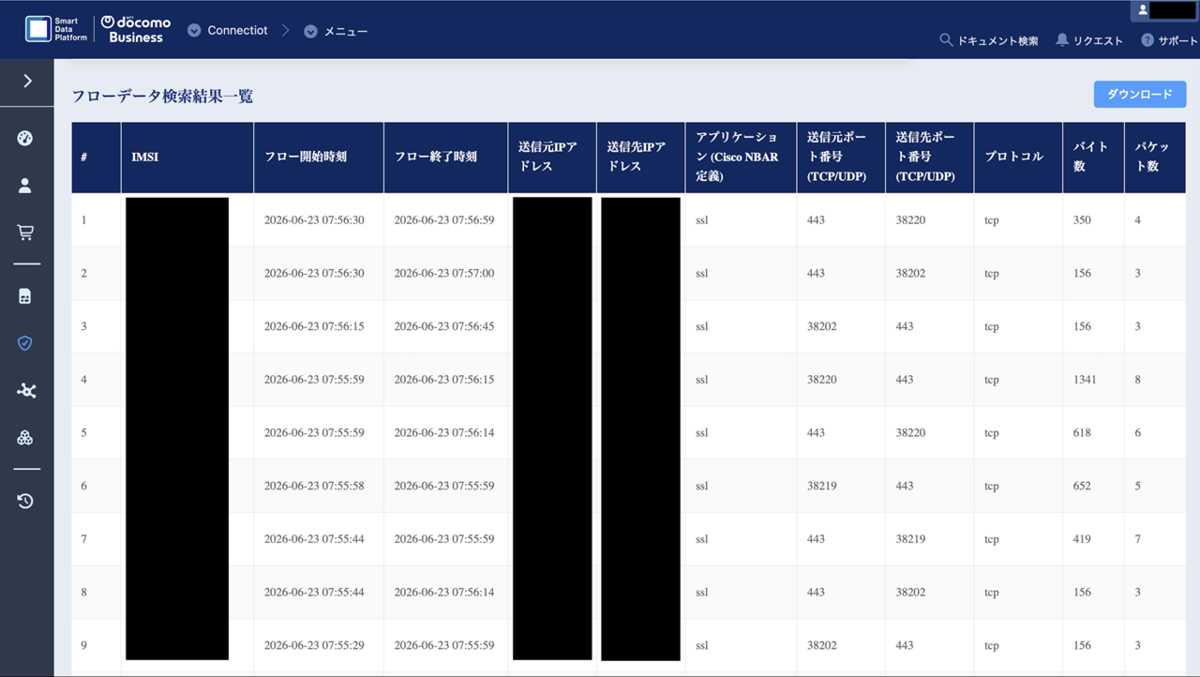Select start time 2026-06-23 07:56:15
The height and width of the screenshot is (677, 1200).
(314, 326)
